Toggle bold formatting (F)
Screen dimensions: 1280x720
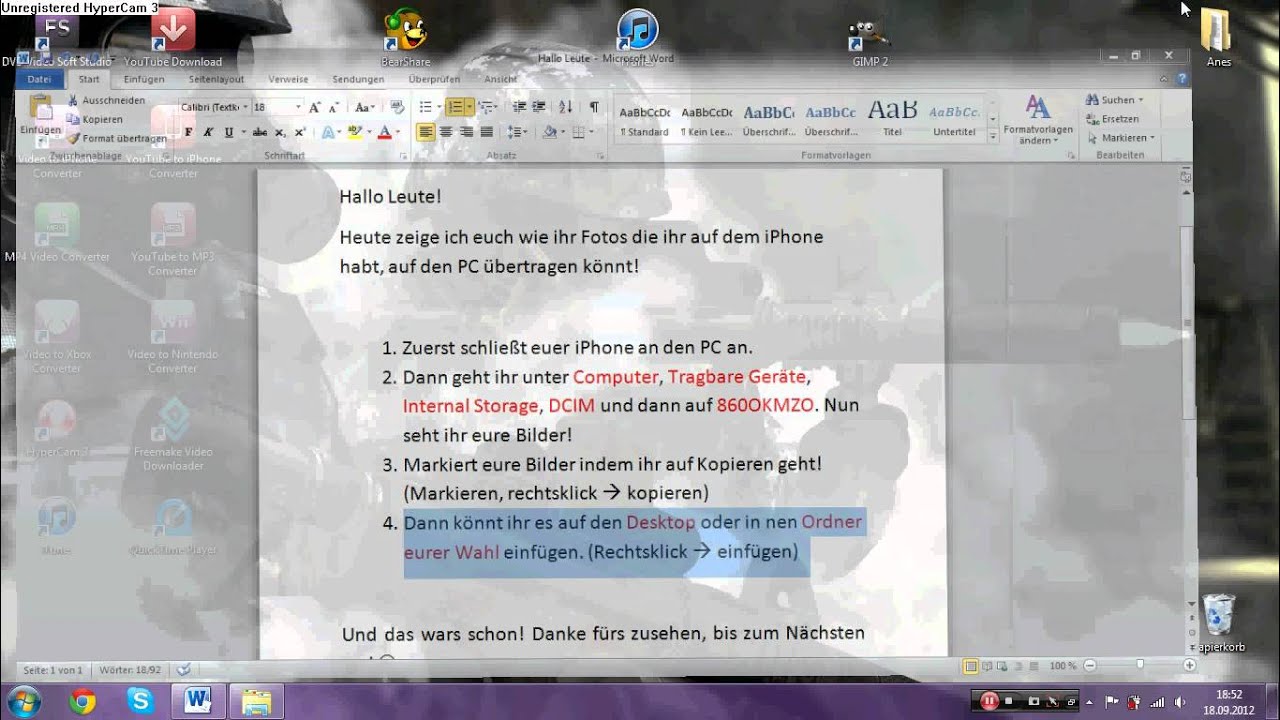pyautogui.click(x=188, y=132)
